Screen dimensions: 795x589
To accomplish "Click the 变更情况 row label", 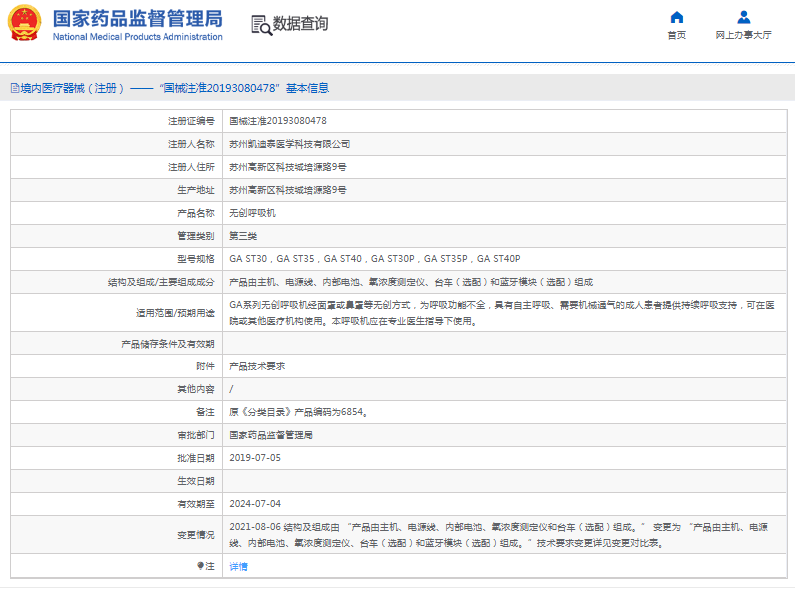I will [x=196, y=535].
